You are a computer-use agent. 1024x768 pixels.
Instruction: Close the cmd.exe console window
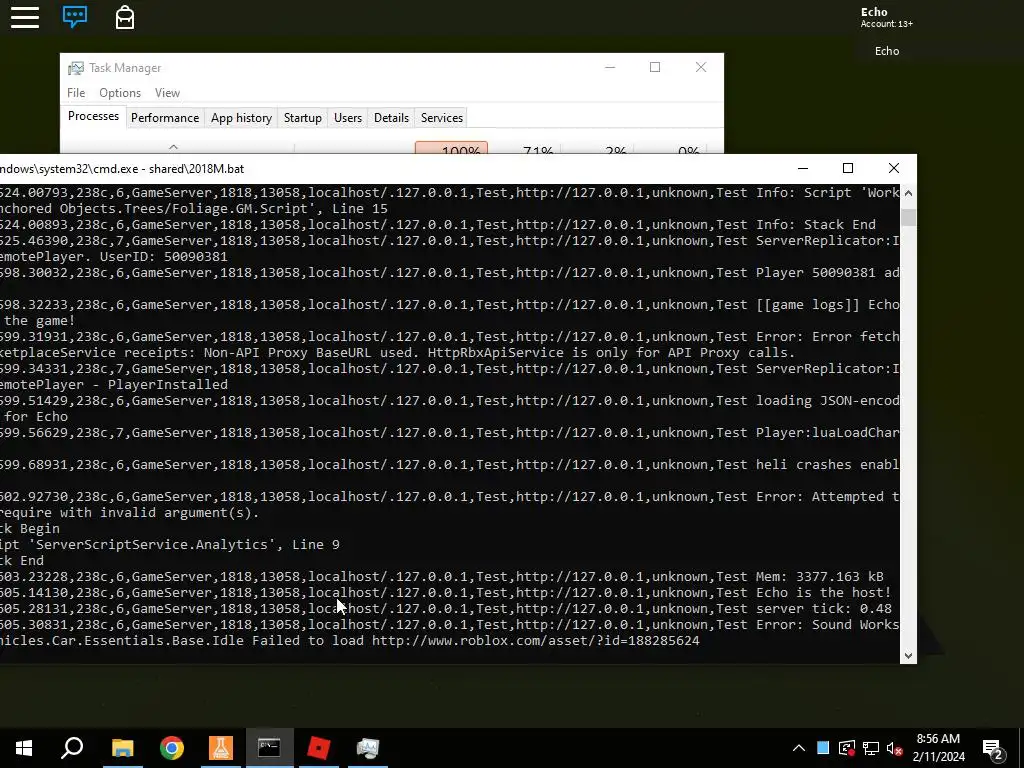coord(894,168)
